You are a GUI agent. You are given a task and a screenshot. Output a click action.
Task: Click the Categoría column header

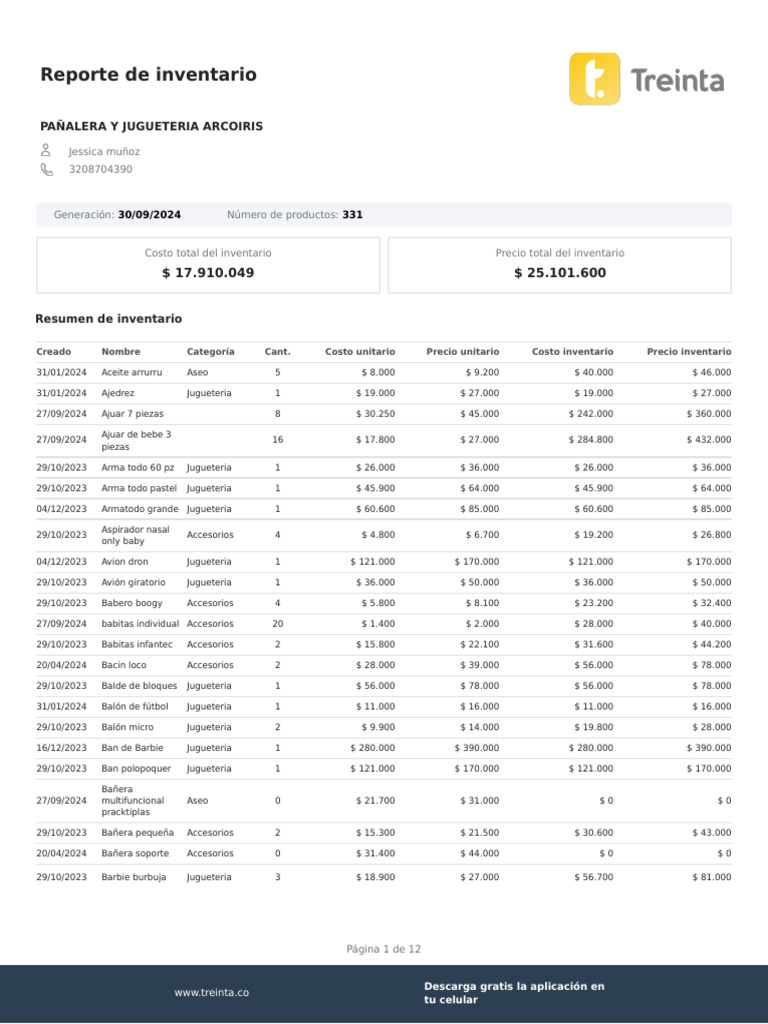210,352
